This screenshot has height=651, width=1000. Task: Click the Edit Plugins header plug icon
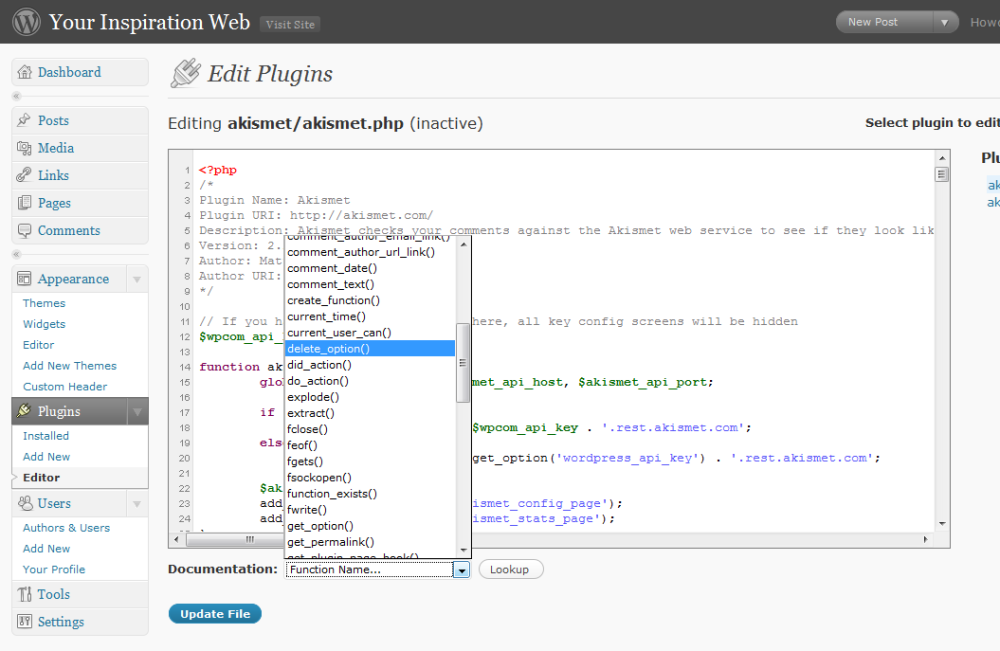(186, 73)
